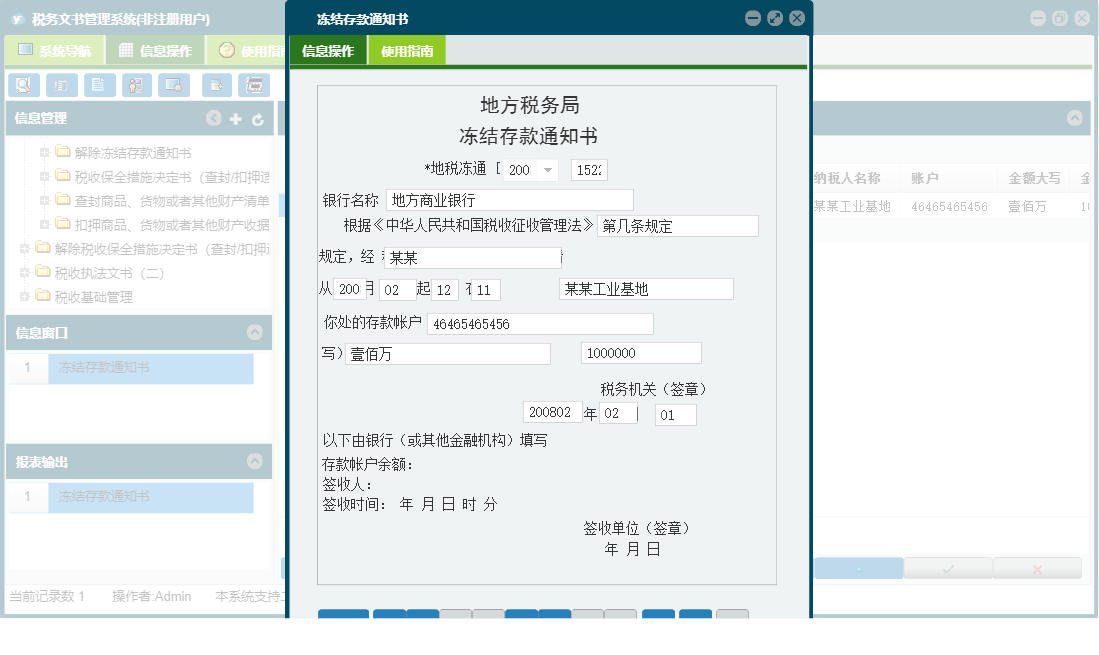The height and width of the screenshot is (655, 1099).
Task: Click the user management toolbar icon
Action: 137,85
